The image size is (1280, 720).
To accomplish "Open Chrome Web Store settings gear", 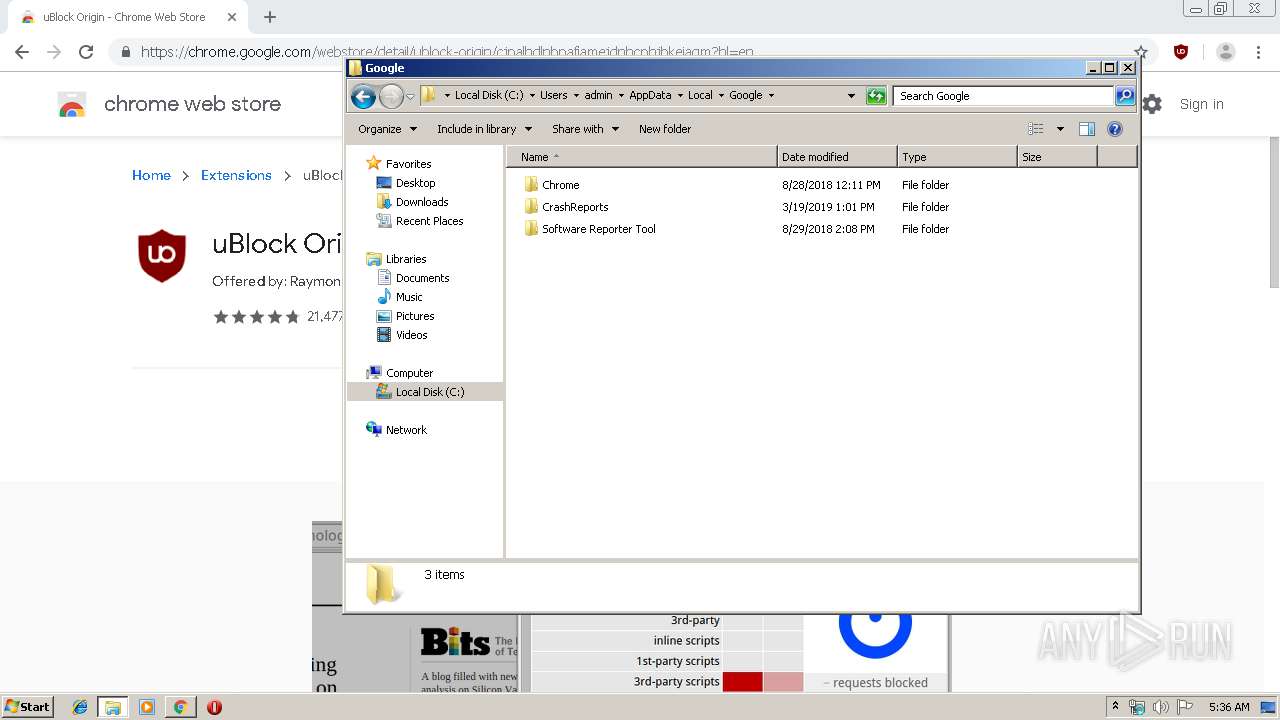I will coord(1152,104).
